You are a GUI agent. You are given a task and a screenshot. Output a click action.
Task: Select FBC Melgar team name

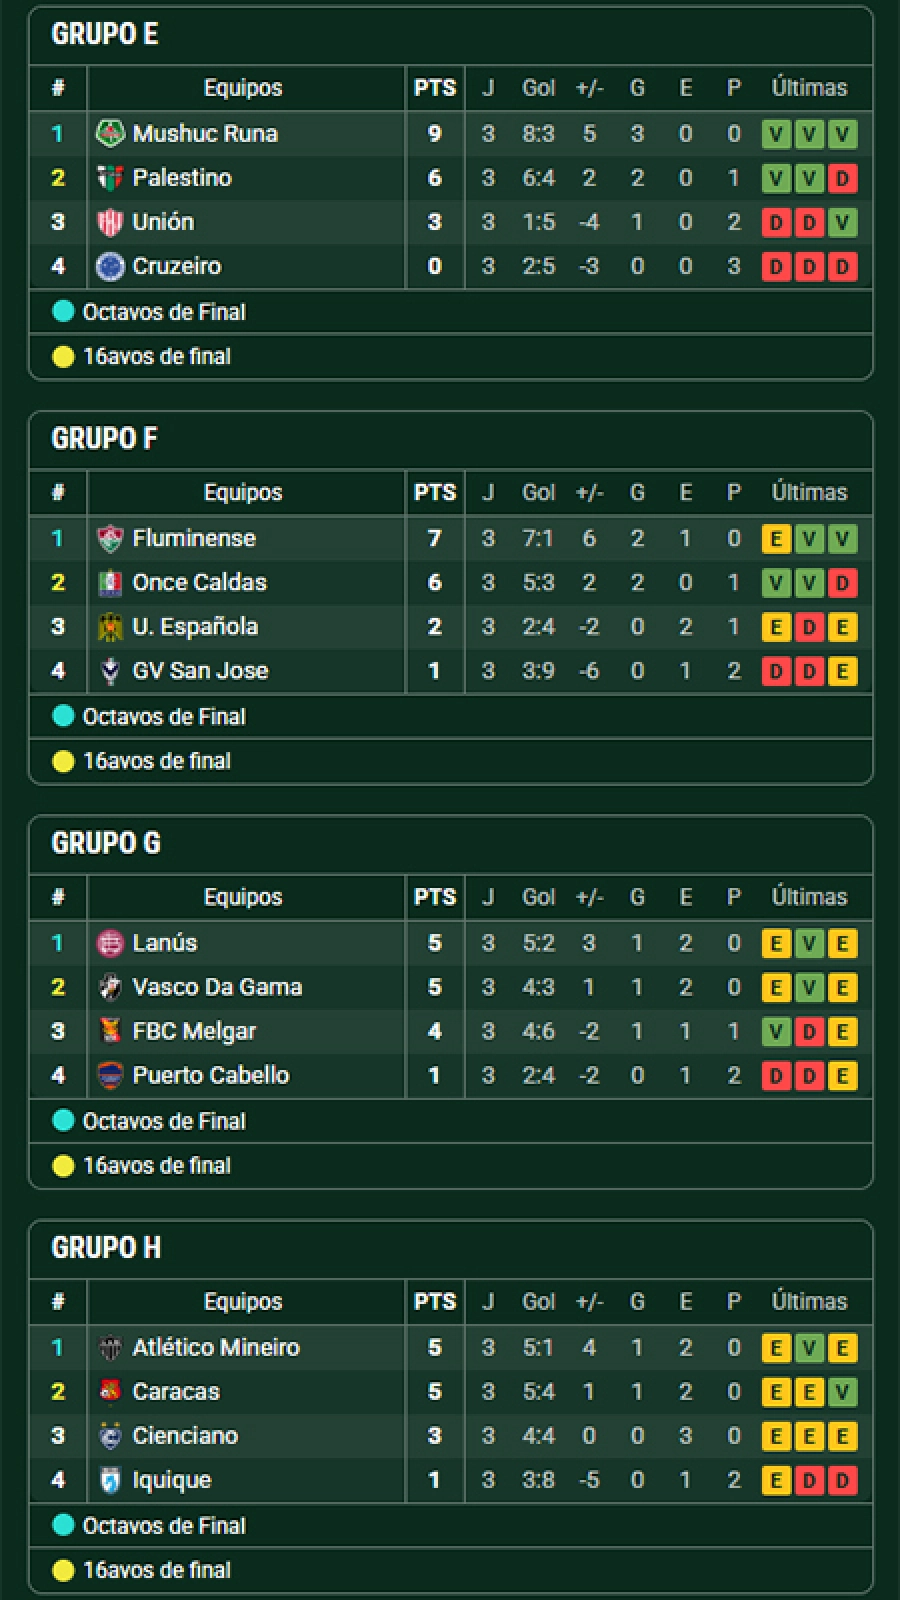click(194, 1031)
